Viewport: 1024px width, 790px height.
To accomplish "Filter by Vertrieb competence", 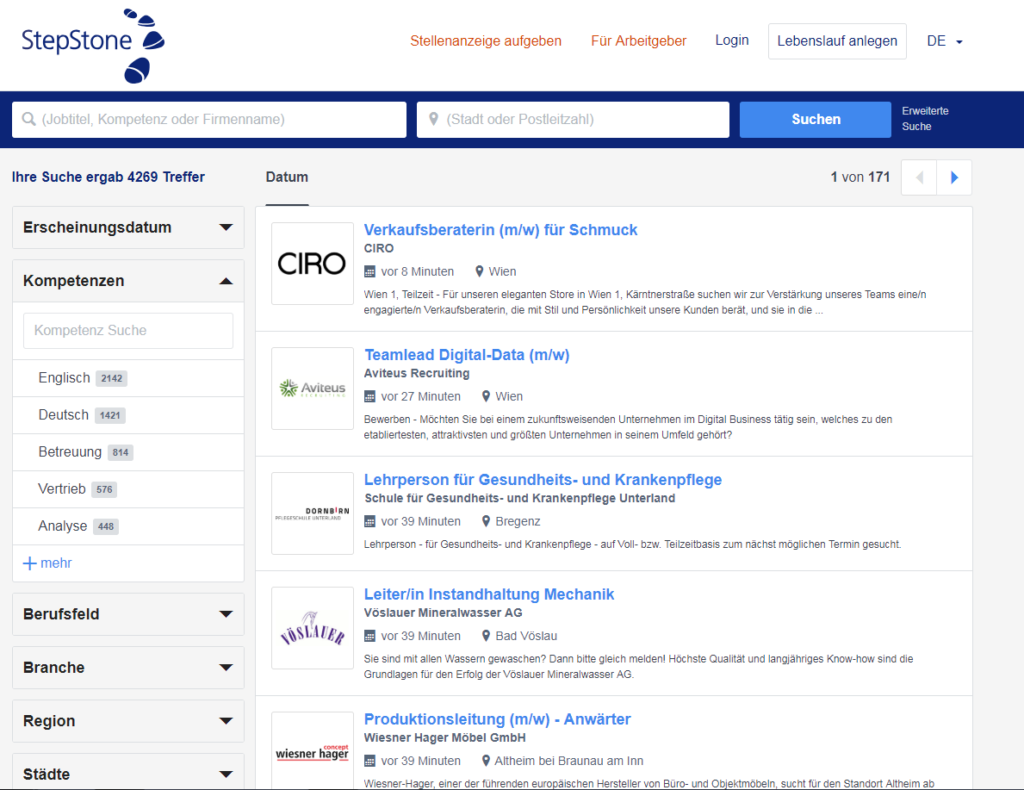I will tap(128, 490).
